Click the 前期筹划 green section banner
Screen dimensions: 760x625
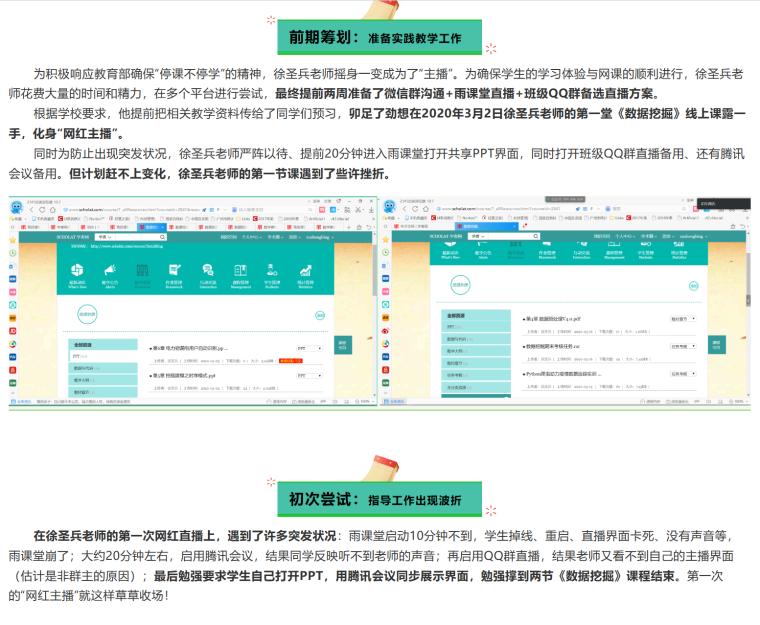381,38
